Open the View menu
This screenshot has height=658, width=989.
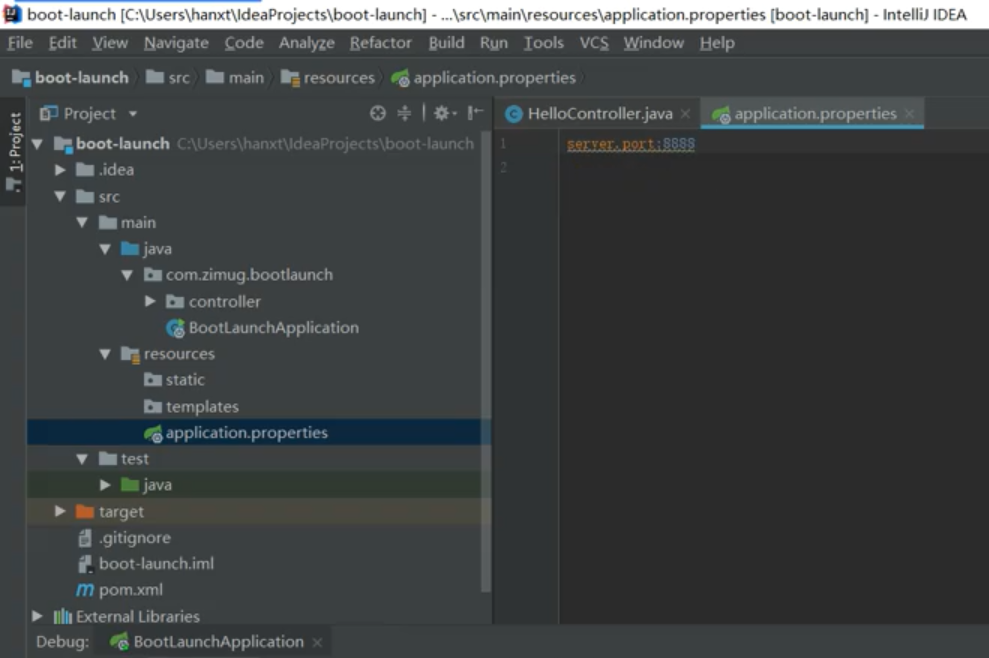tap(110, 43)
